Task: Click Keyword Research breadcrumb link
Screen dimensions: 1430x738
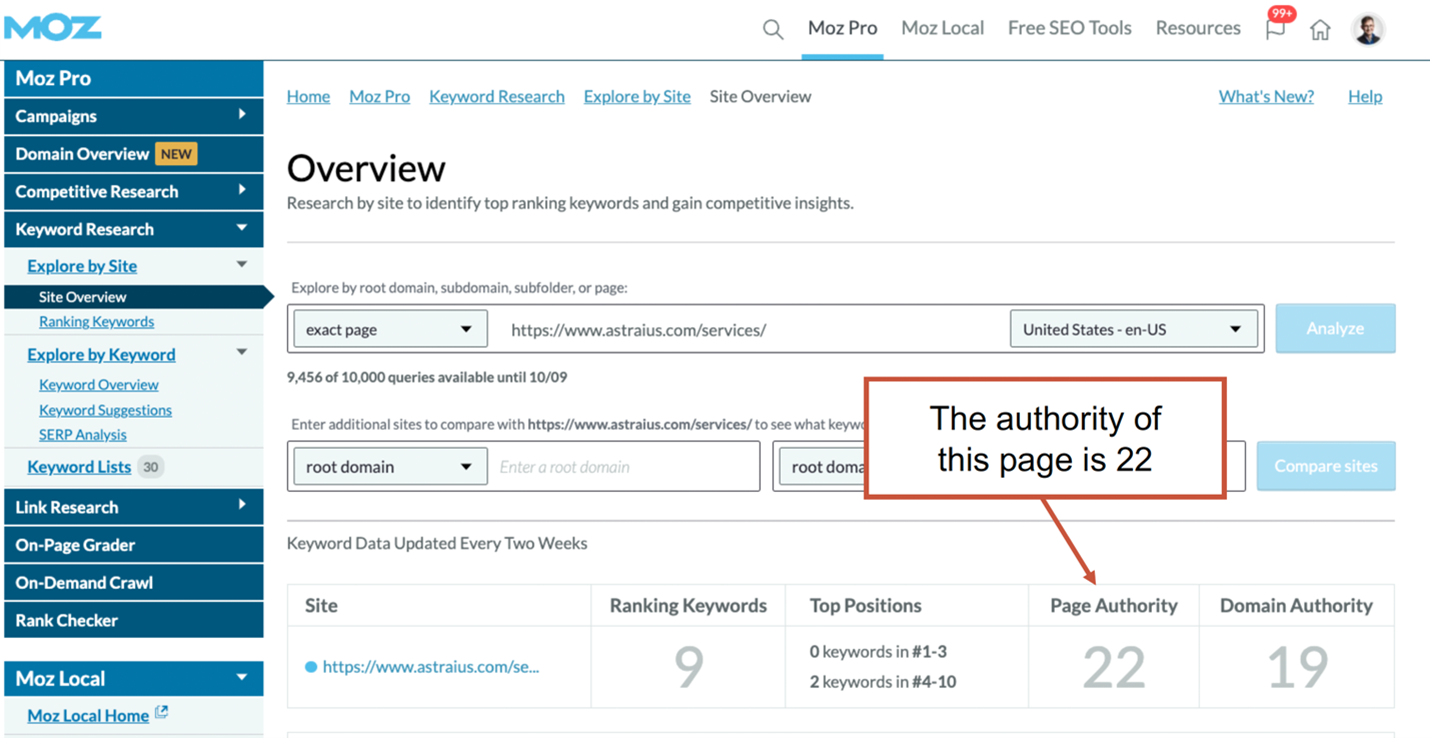Action: click(497, 97)
